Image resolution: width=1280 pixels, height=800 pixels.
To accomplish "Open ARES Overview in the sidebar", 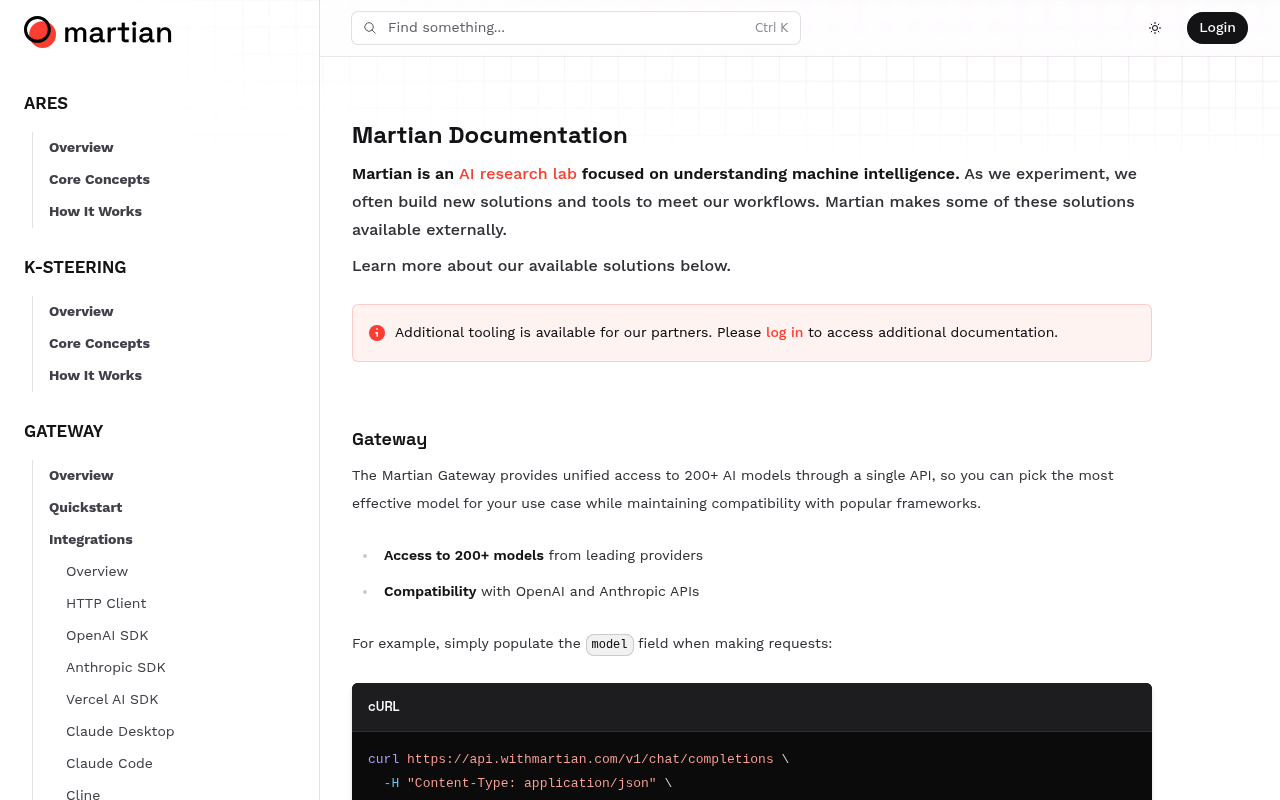I will [x=81, y=148].
